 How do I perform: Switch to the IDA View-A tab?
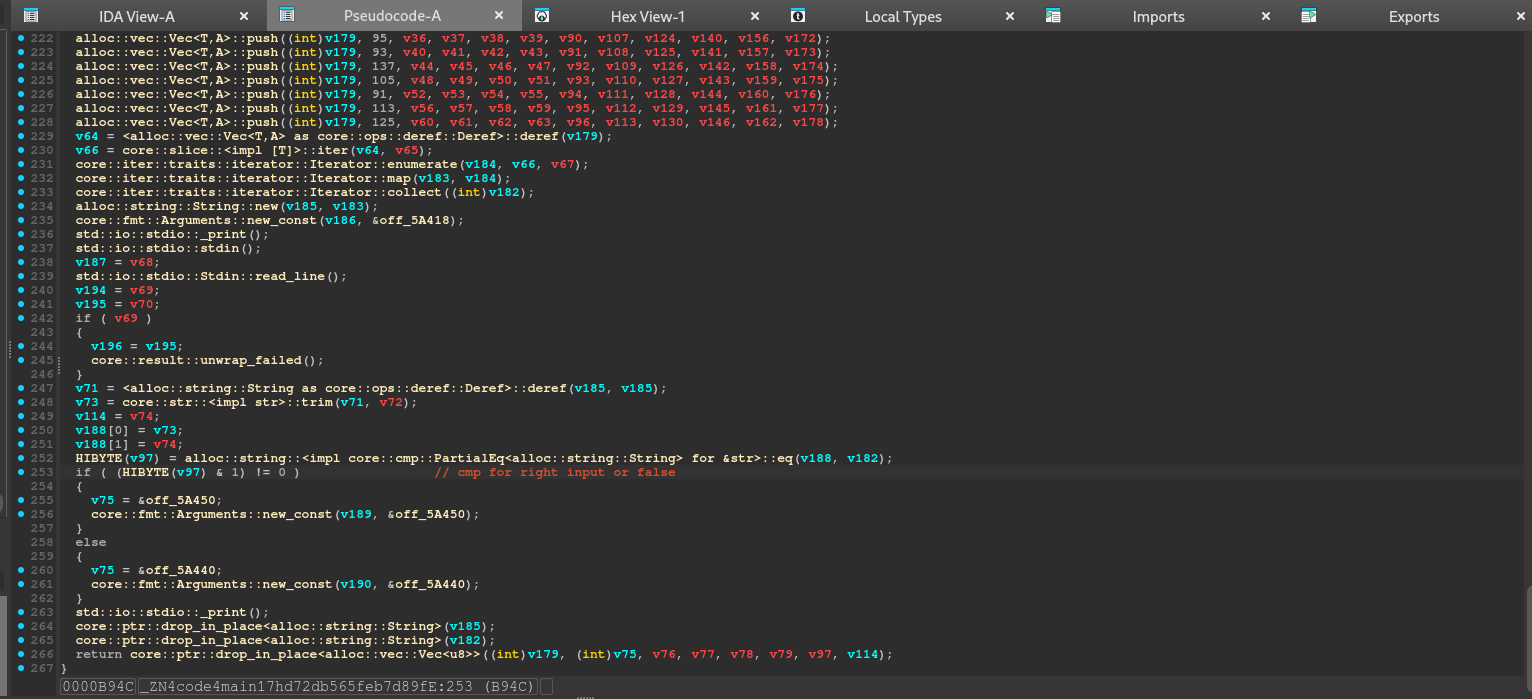point(136,16)
